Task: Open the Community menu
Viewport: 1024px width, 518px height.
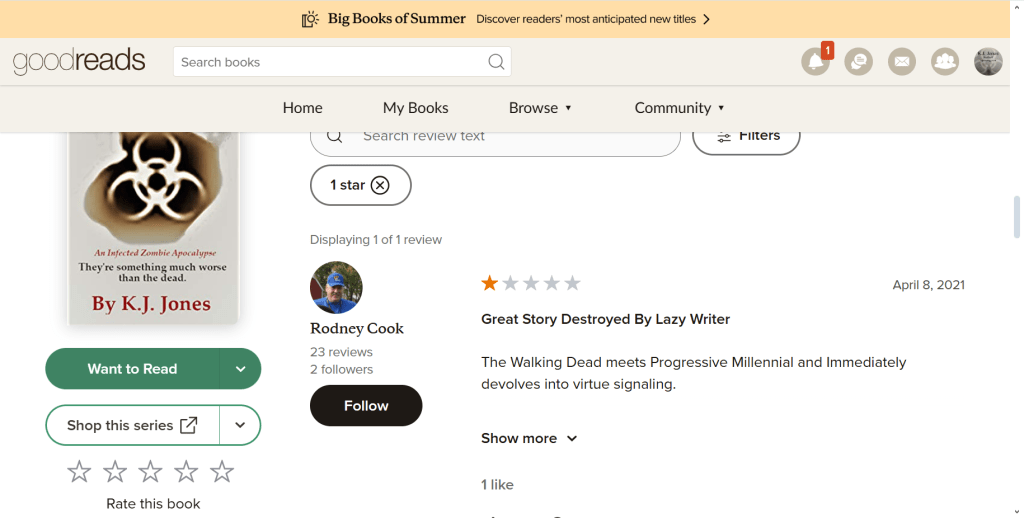Action: tap(679, 108)
